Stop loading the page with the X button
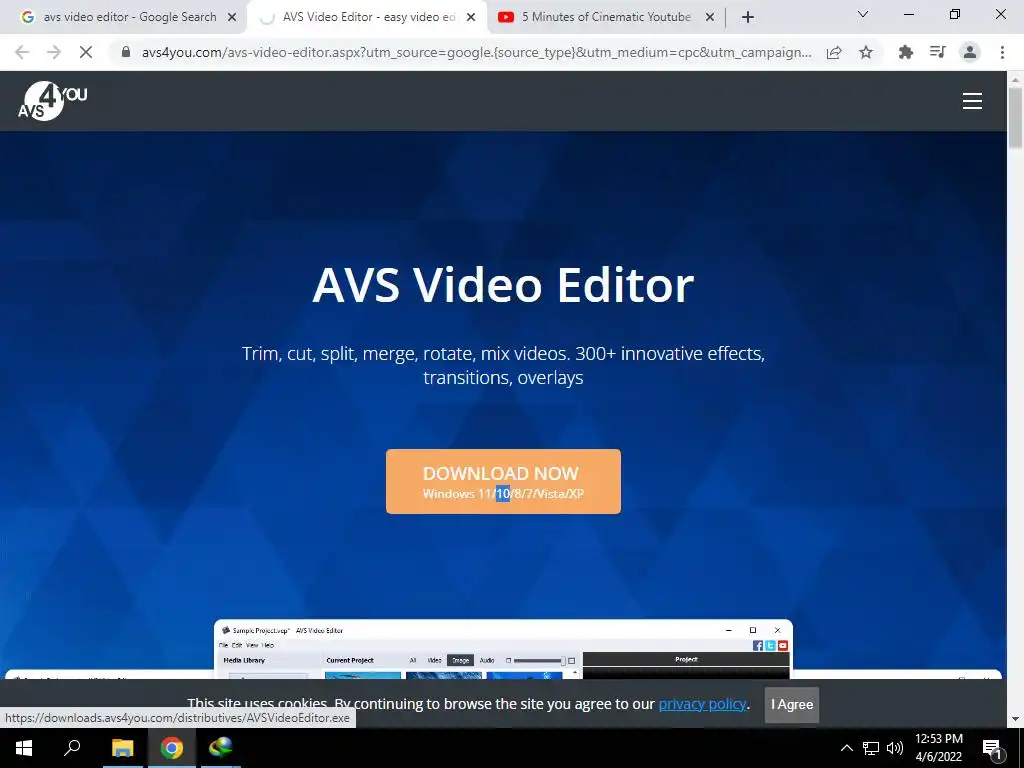The image size is (1024, 768). click(86, 52)
